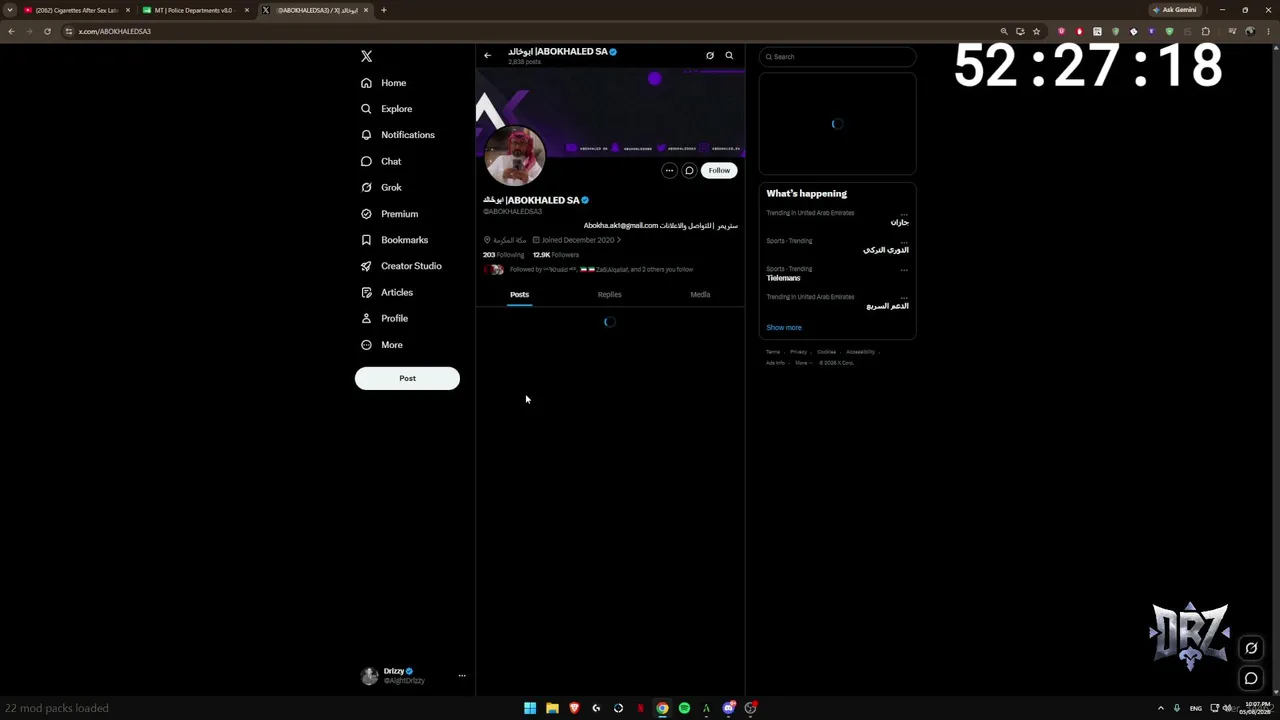Click the X logo in the sidebar
Screen dimensions: 1280x720
(367, 57)
